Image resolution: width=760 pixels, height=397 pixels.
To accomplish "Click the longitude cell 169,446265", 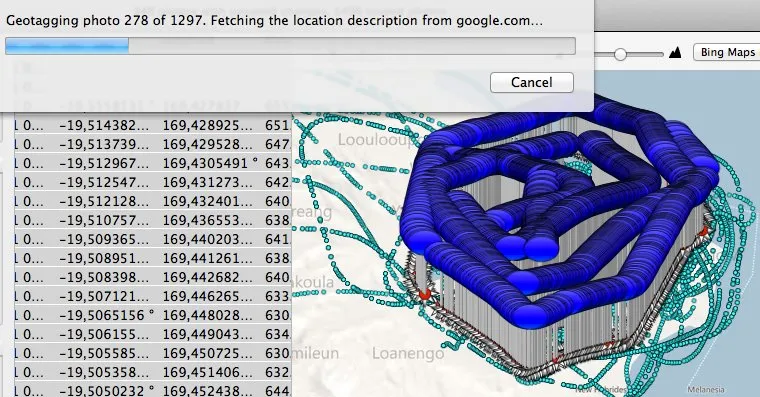I will coord(207,296).
